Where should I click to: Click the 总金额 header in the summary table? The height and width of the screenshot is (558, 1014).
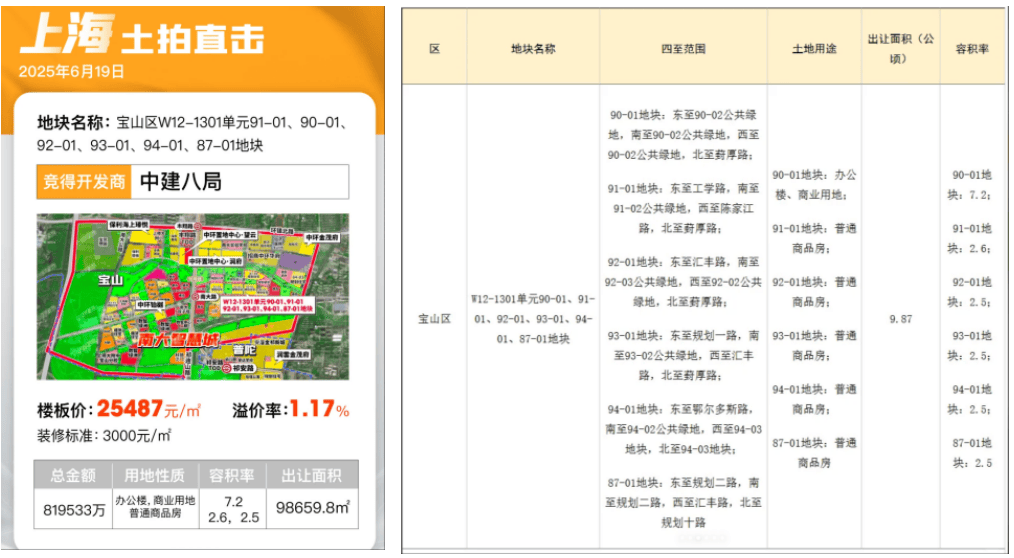point(70,475)
